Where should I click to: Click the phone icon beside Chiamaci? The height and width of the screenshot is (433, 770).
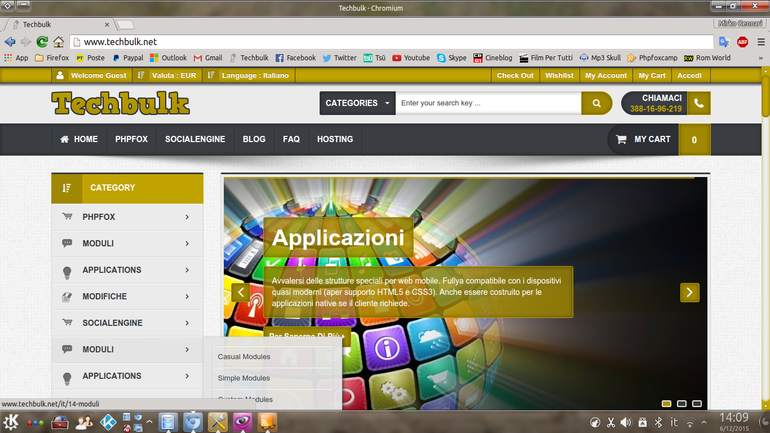click(699, 103)
